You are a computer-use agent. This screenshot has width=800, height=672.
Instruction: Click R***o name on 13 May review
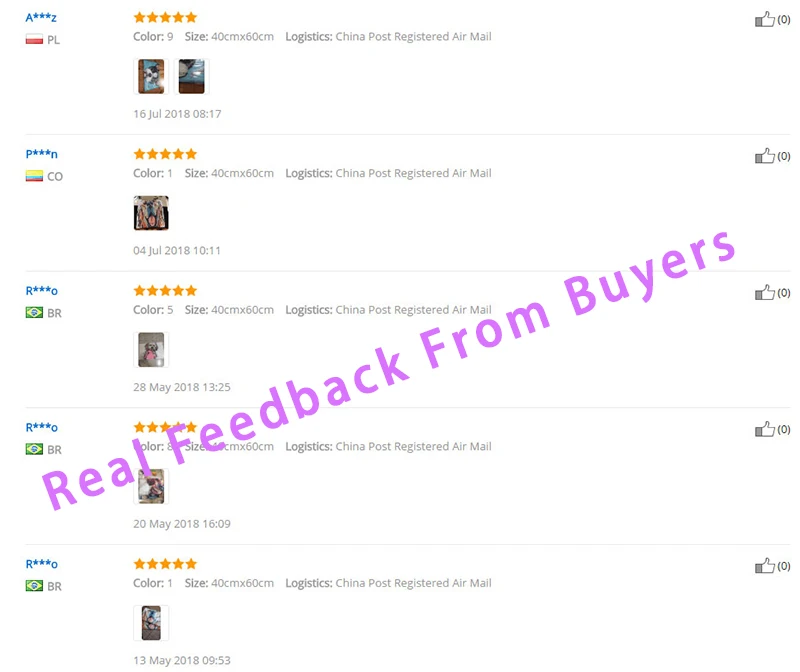coord(41,564)
